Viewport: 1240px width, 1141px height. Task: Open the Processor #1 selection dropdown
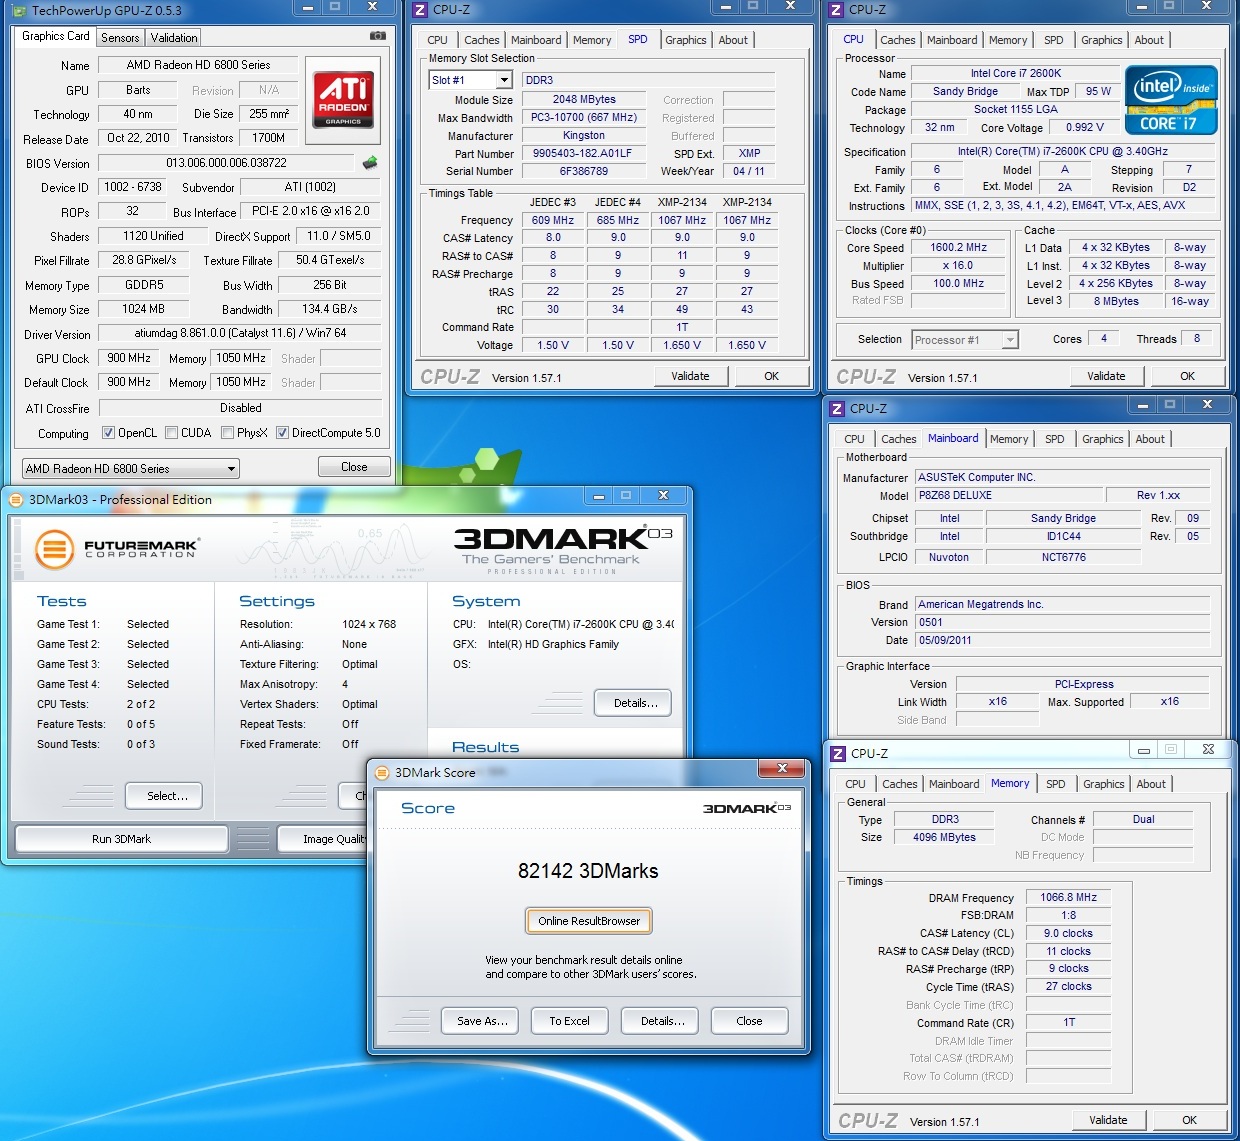coord(1010,340)
